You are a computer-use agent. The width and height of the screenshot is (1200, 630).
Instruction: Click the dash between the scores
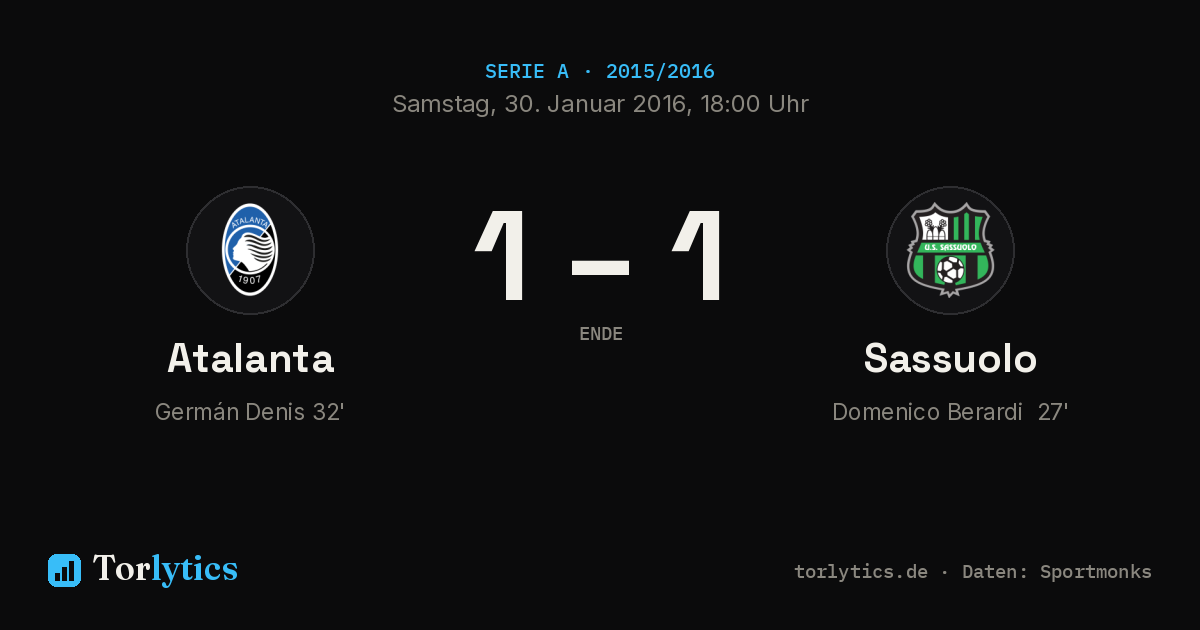[x=600, y=267]
